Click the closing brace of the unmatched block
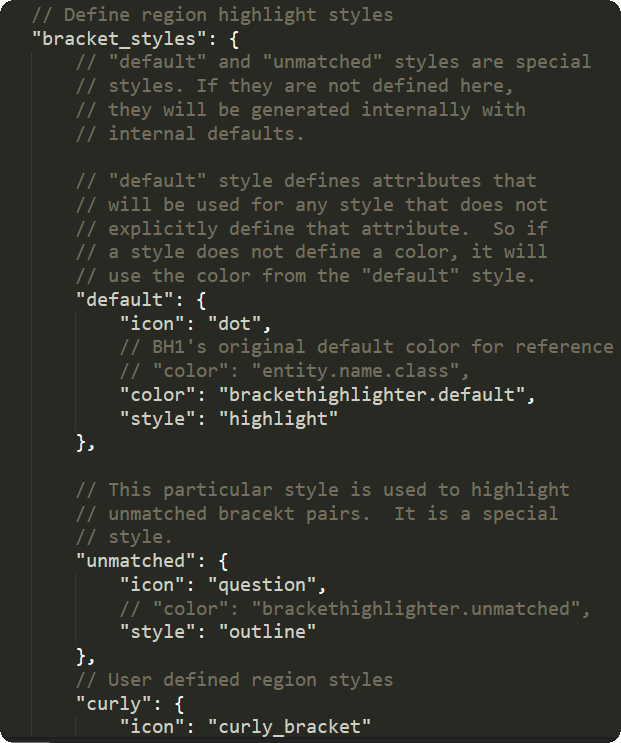Screen dimensions: 621x743 click(x=81, y=655)
